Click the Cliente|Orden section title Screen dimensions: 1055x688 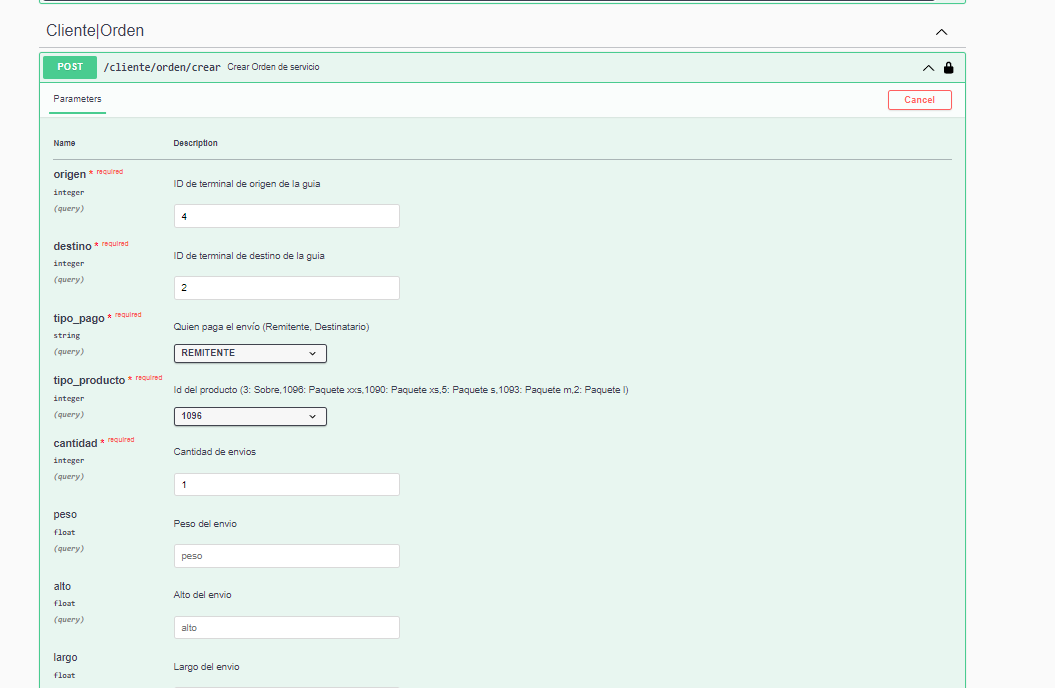click(95, 31)
